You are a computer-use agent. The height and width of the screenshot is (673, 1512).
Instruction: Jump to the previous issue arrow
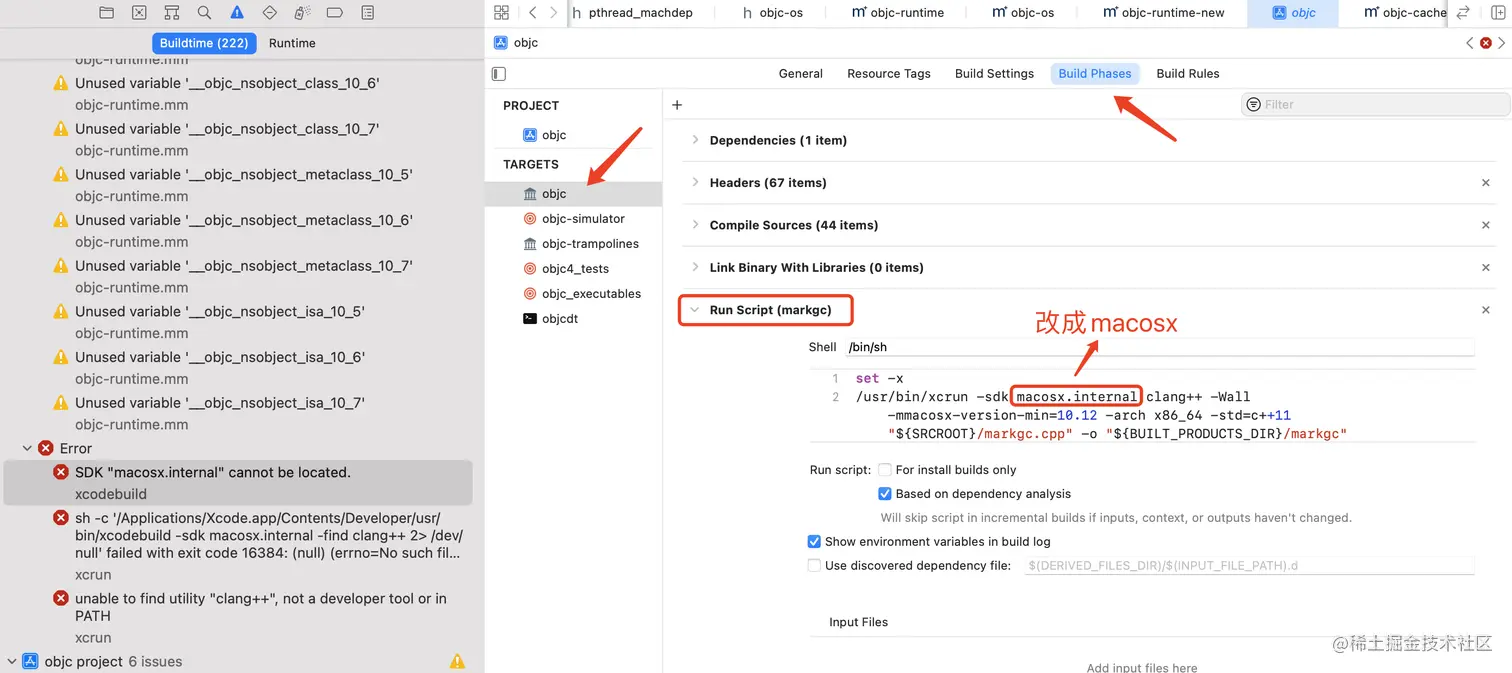pyautogui.click(x=1469, y=43)
